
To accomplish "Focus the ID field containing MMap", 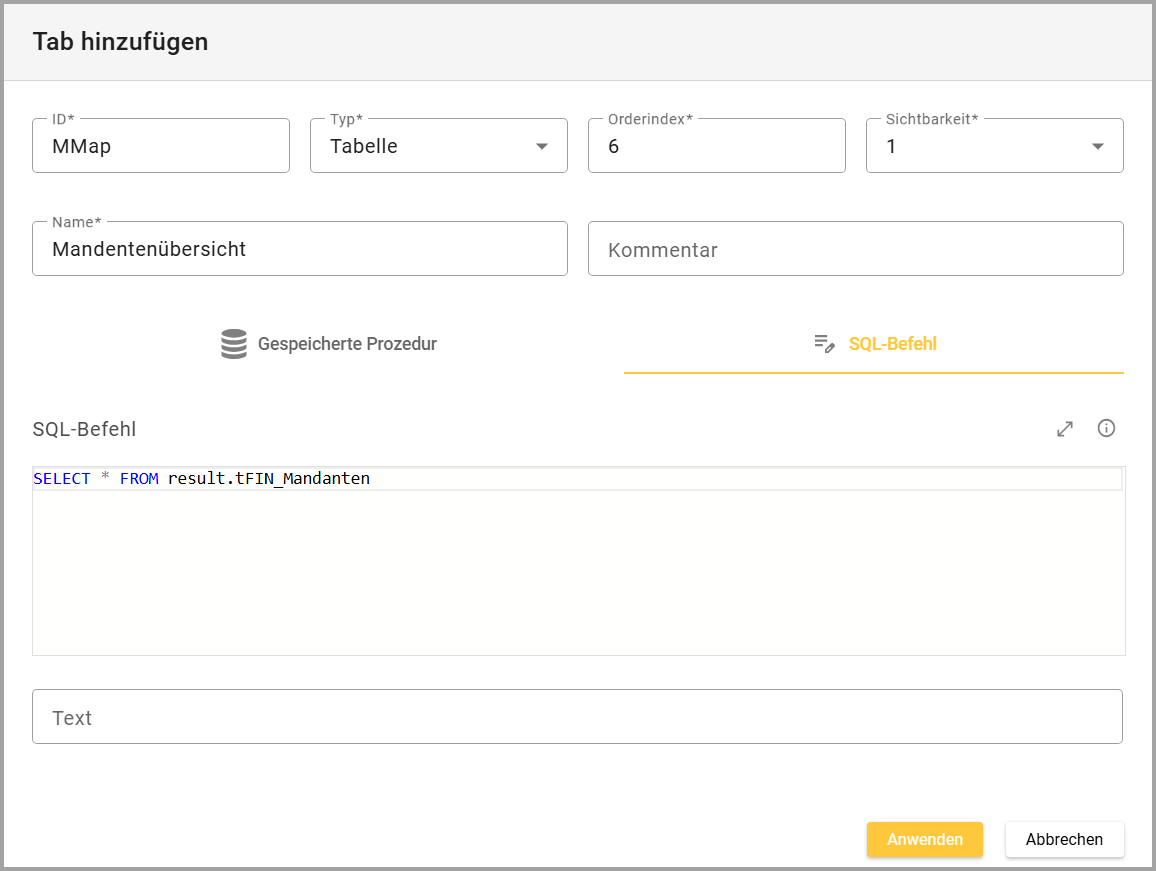I will click(160, 146).
